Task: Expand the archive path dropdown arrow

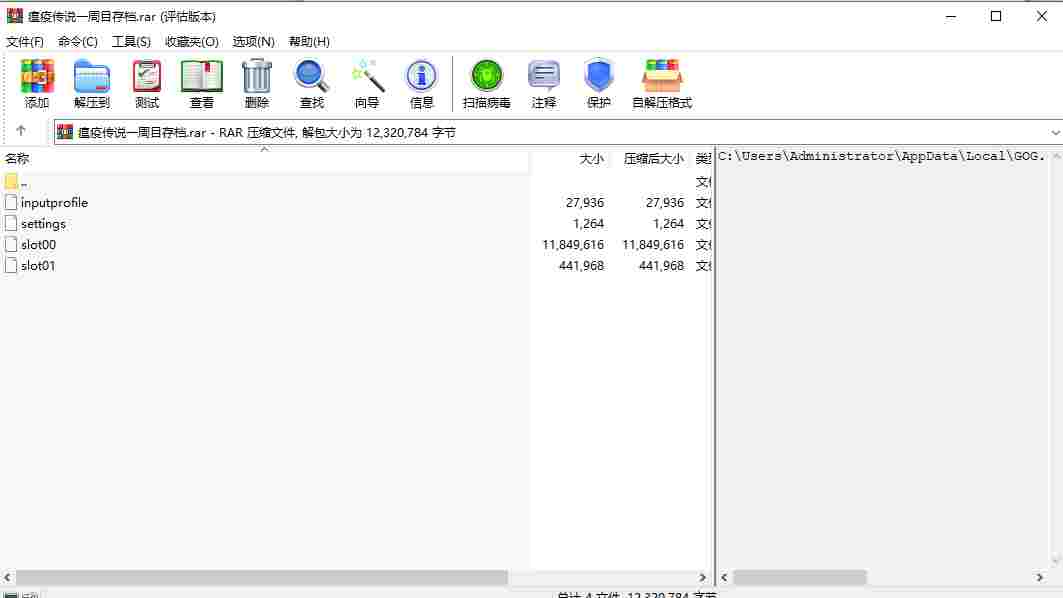Action: click(x=1055, y=132)
